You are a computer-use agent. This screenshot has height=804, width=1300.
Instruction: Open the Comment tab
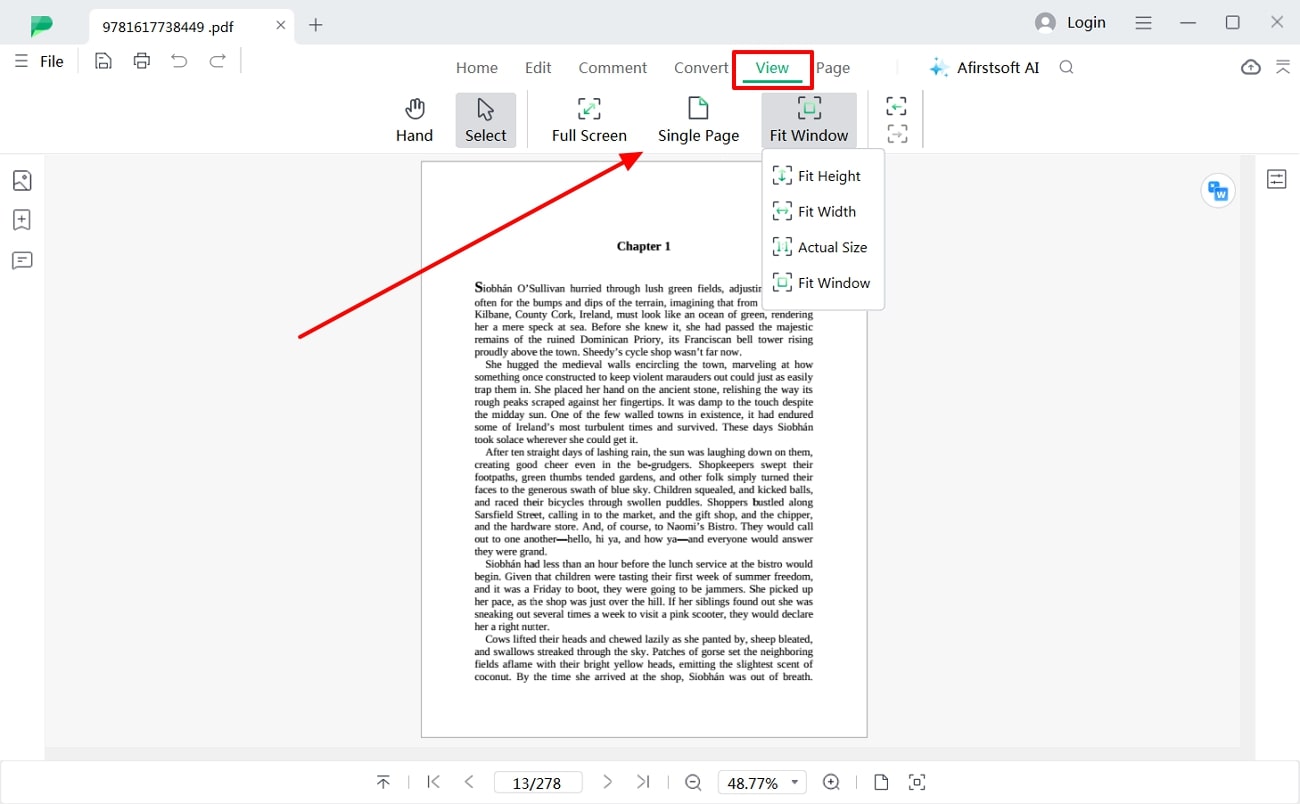tap(613, 68)
